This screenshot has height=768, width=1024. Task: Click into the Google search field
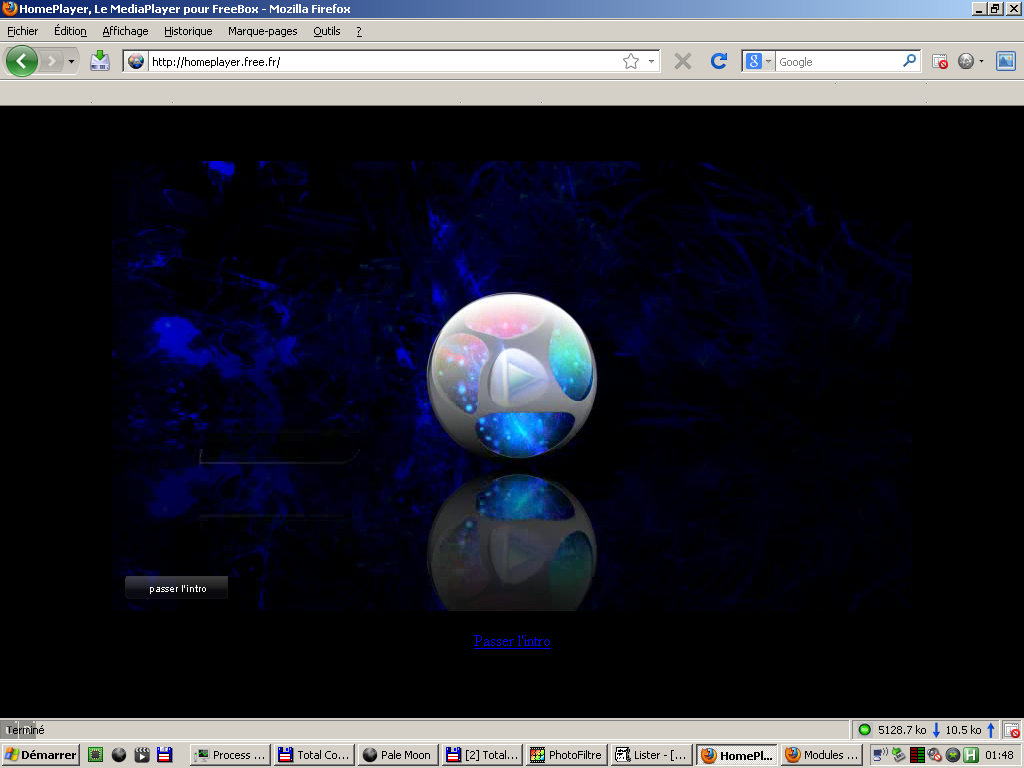(x=839, y=61)
